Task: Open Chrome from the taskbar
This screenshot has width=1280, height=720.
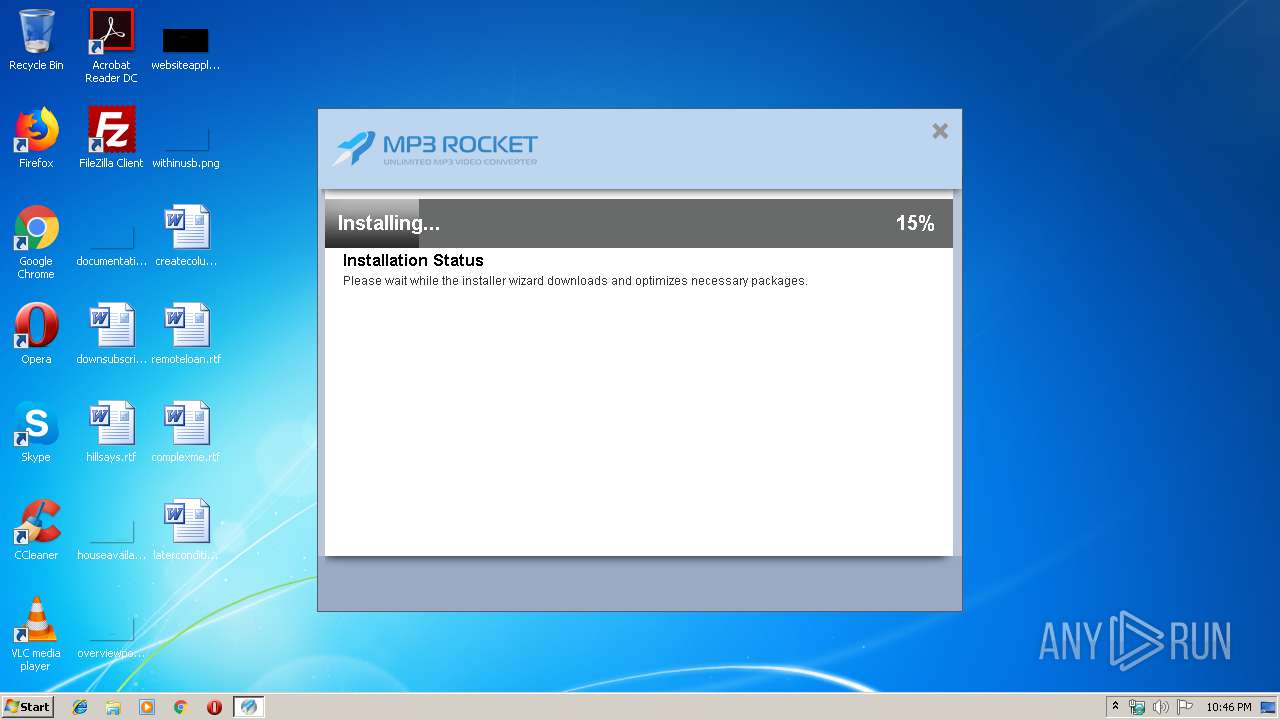Action: click(x=181, y=707)
